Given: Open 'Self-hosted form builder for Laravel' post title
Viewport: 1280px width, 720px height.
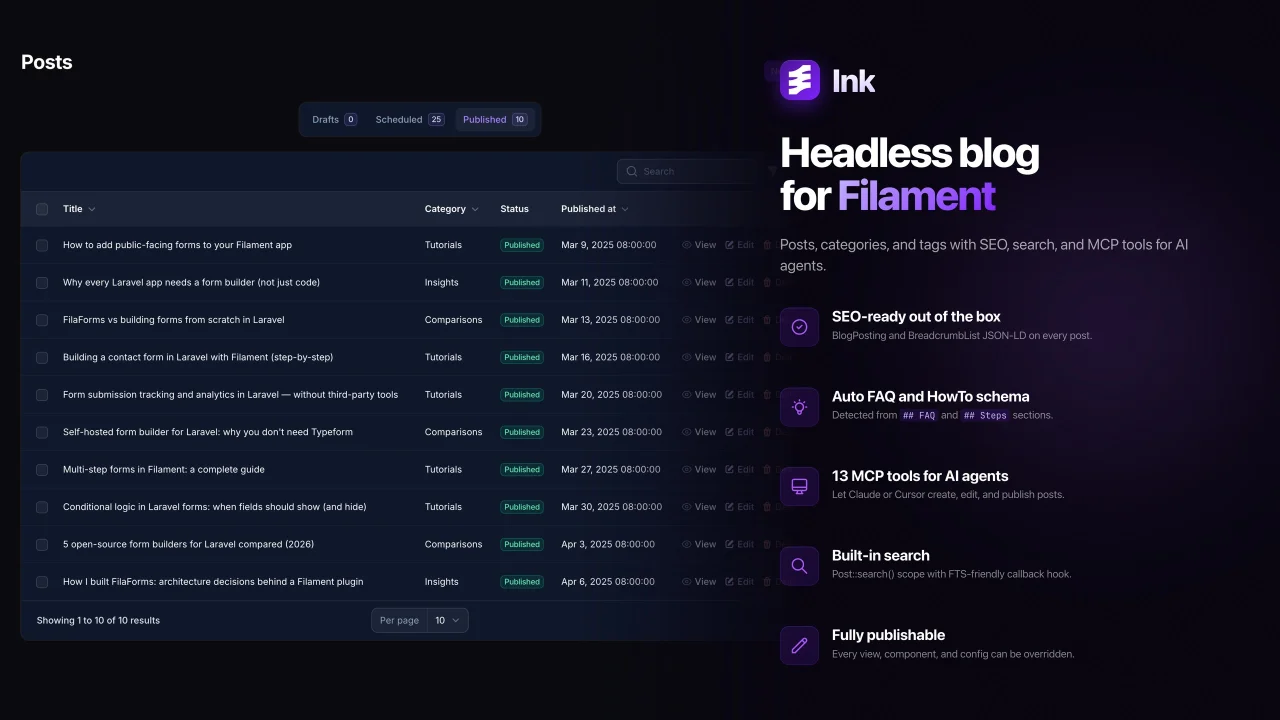Looking at the screenshot, I should 208,432.
